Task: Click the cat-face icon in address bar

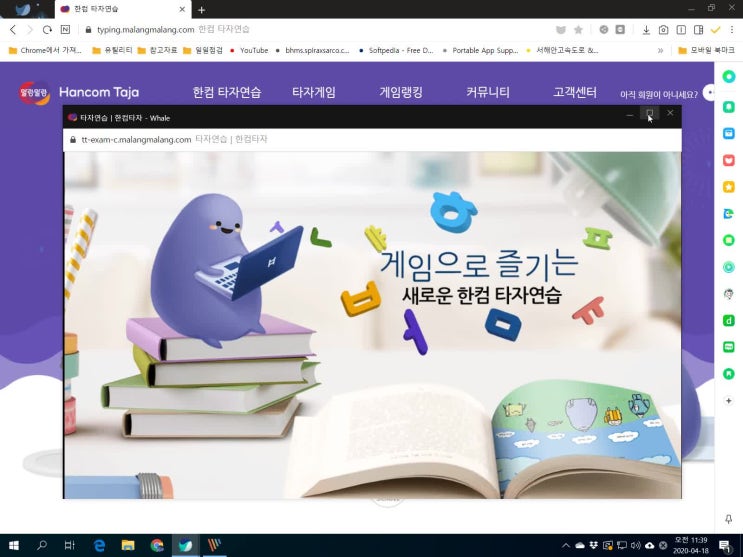Action: tap(561, 30)
